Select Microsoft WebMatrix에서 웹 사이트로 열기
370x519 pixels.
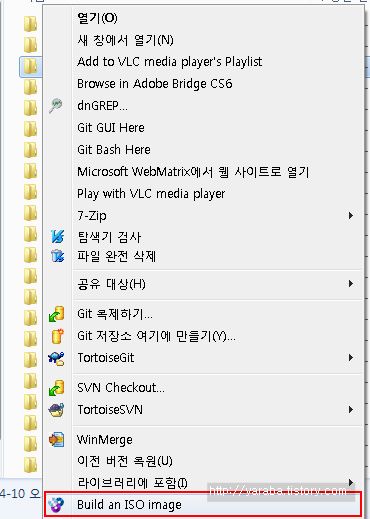tap(203, 172)
